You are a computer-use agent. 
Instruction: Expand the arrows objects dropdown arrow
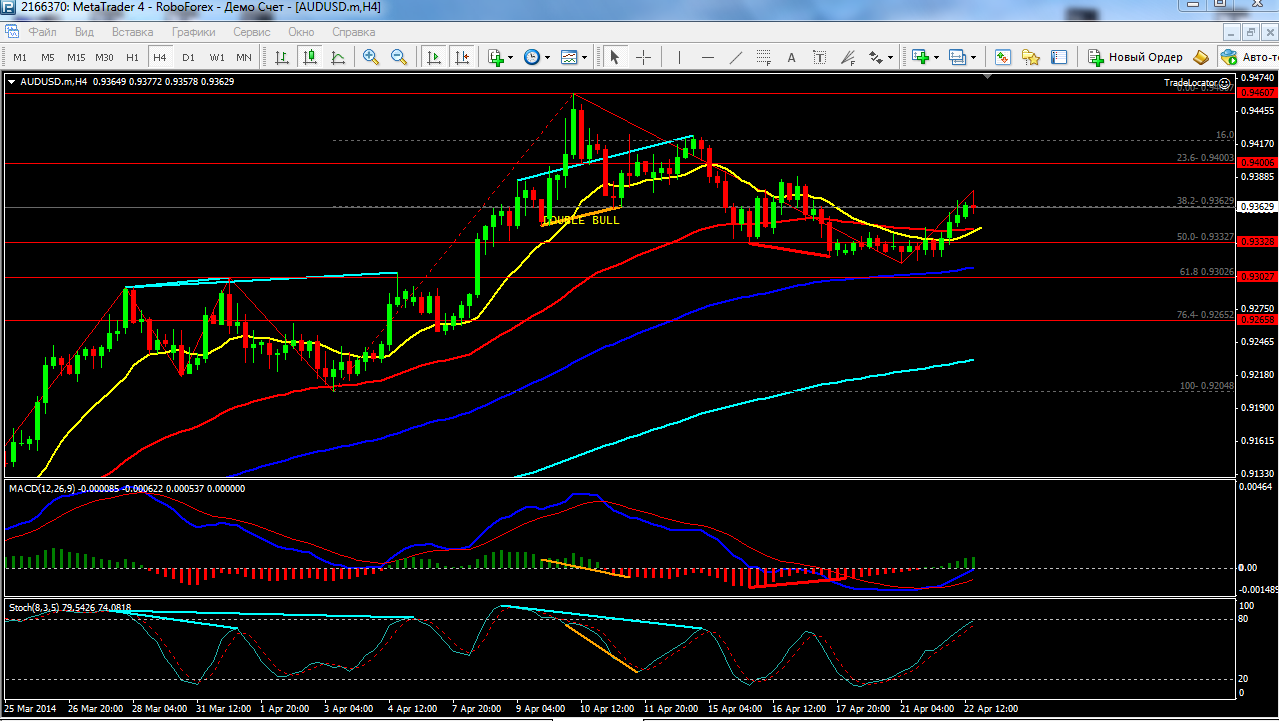pos(890,57)
